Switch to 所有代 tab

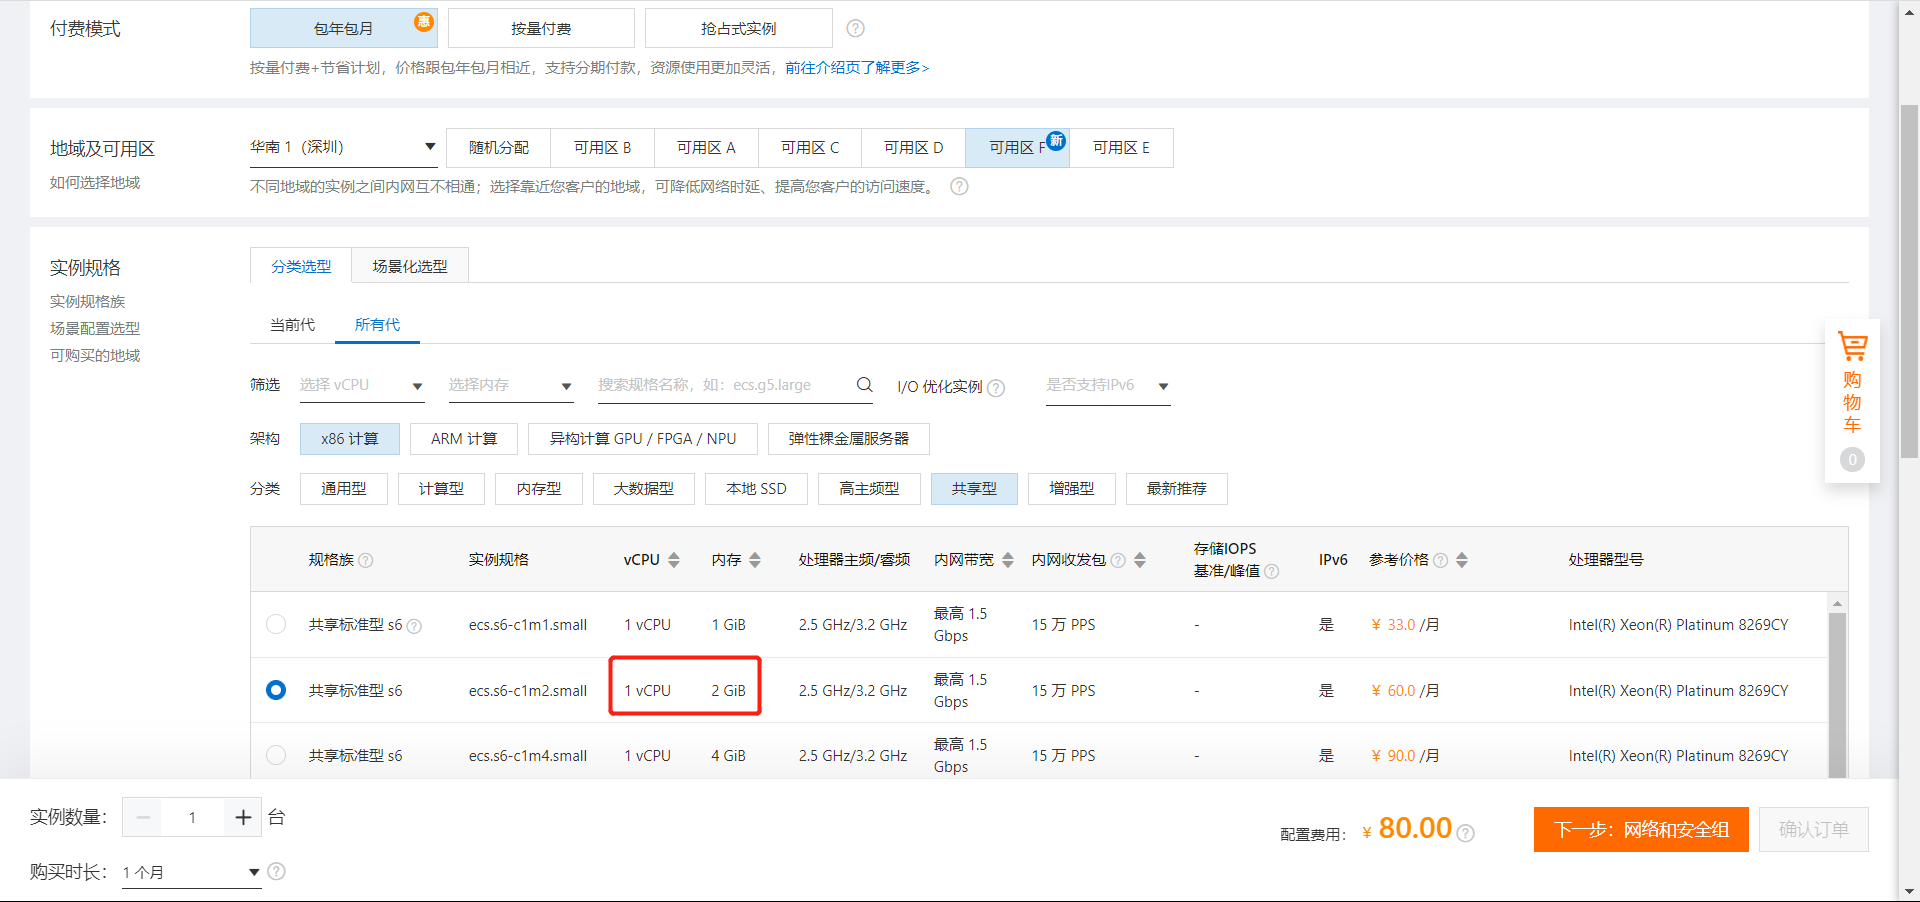pos(377,324)
